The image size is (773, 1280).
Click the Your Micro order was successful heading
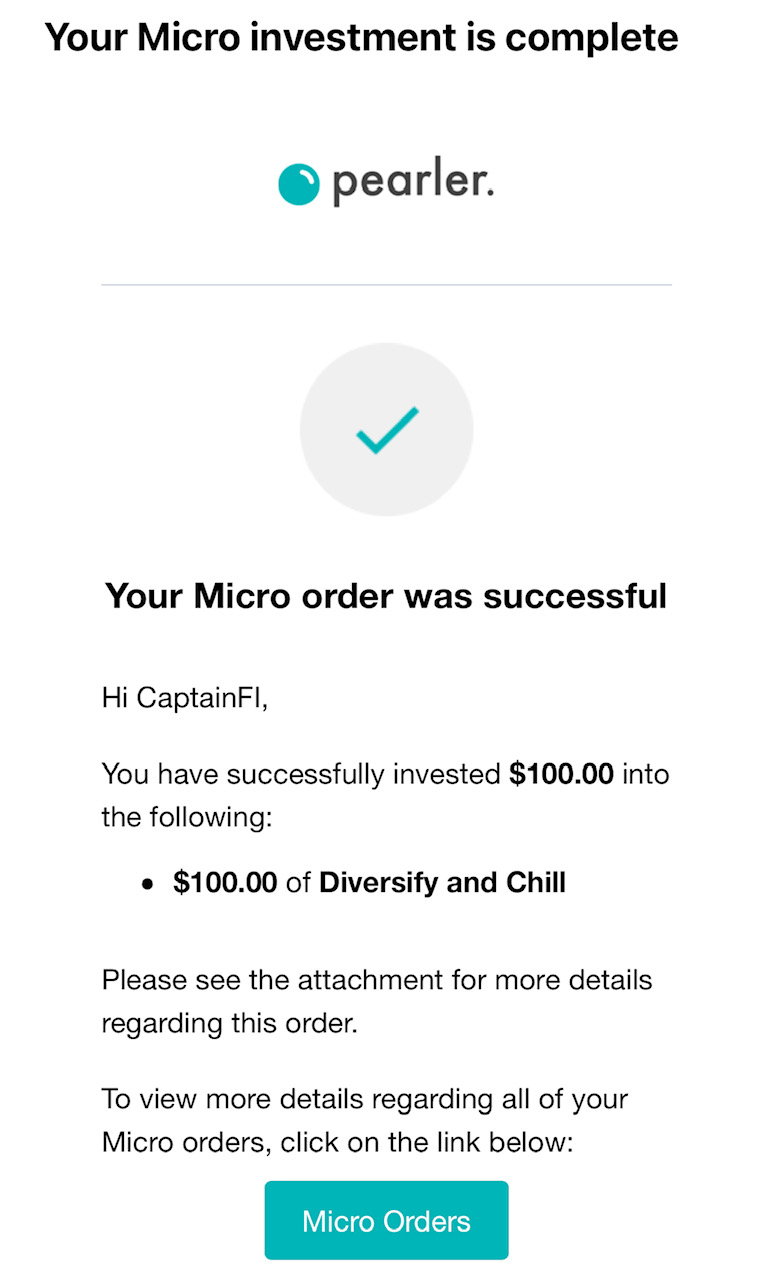pos(386,595)
